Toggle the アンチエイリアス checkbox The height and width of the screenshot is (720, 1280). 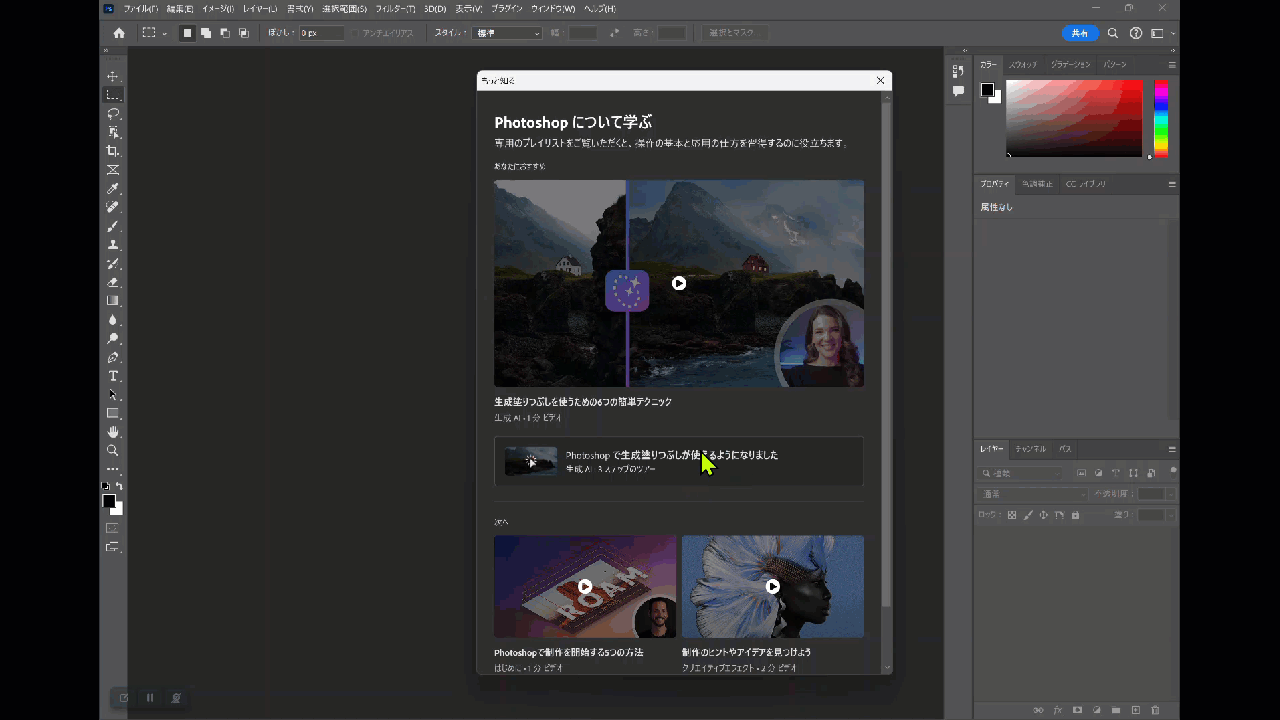(355, 33)
